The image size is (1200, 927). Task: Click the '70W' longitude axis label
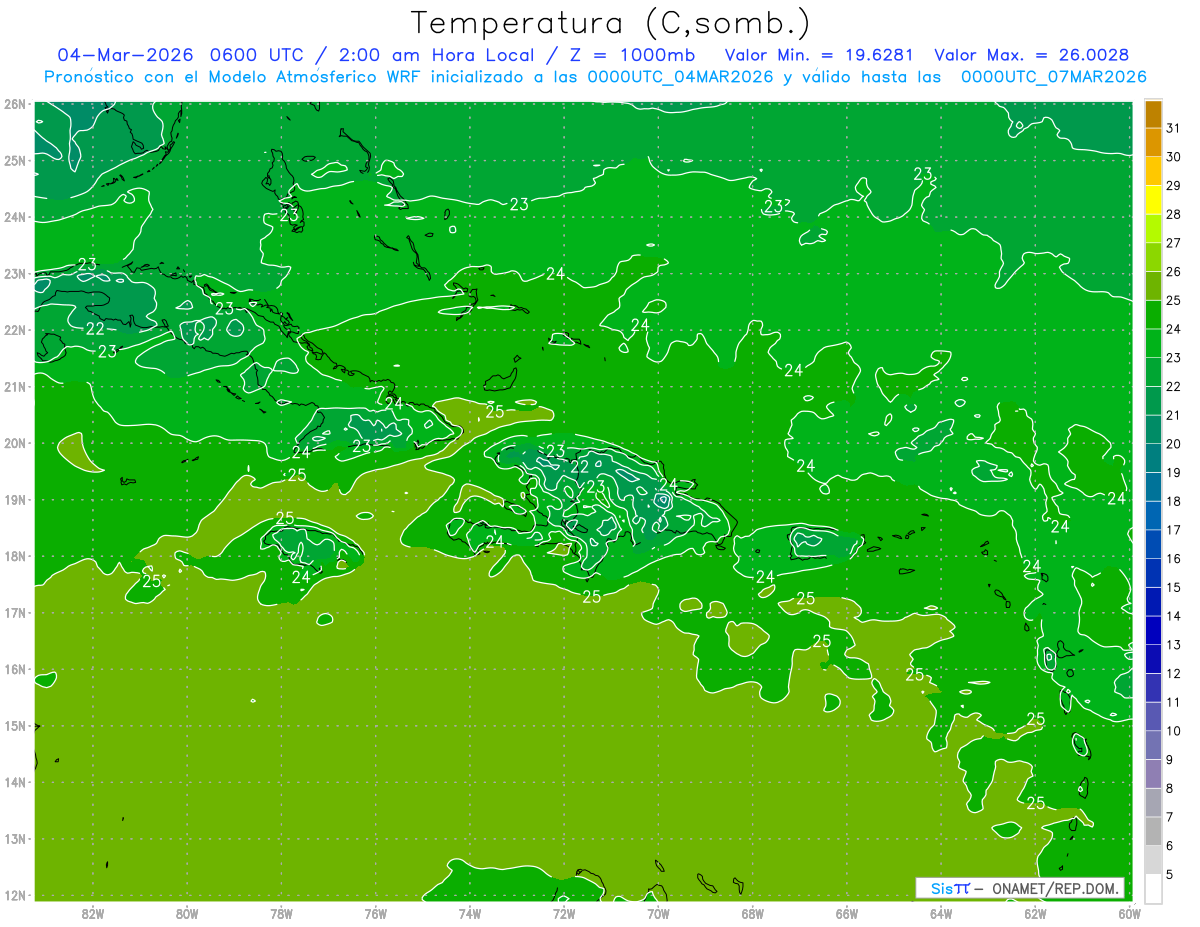(x=658, y=913)
